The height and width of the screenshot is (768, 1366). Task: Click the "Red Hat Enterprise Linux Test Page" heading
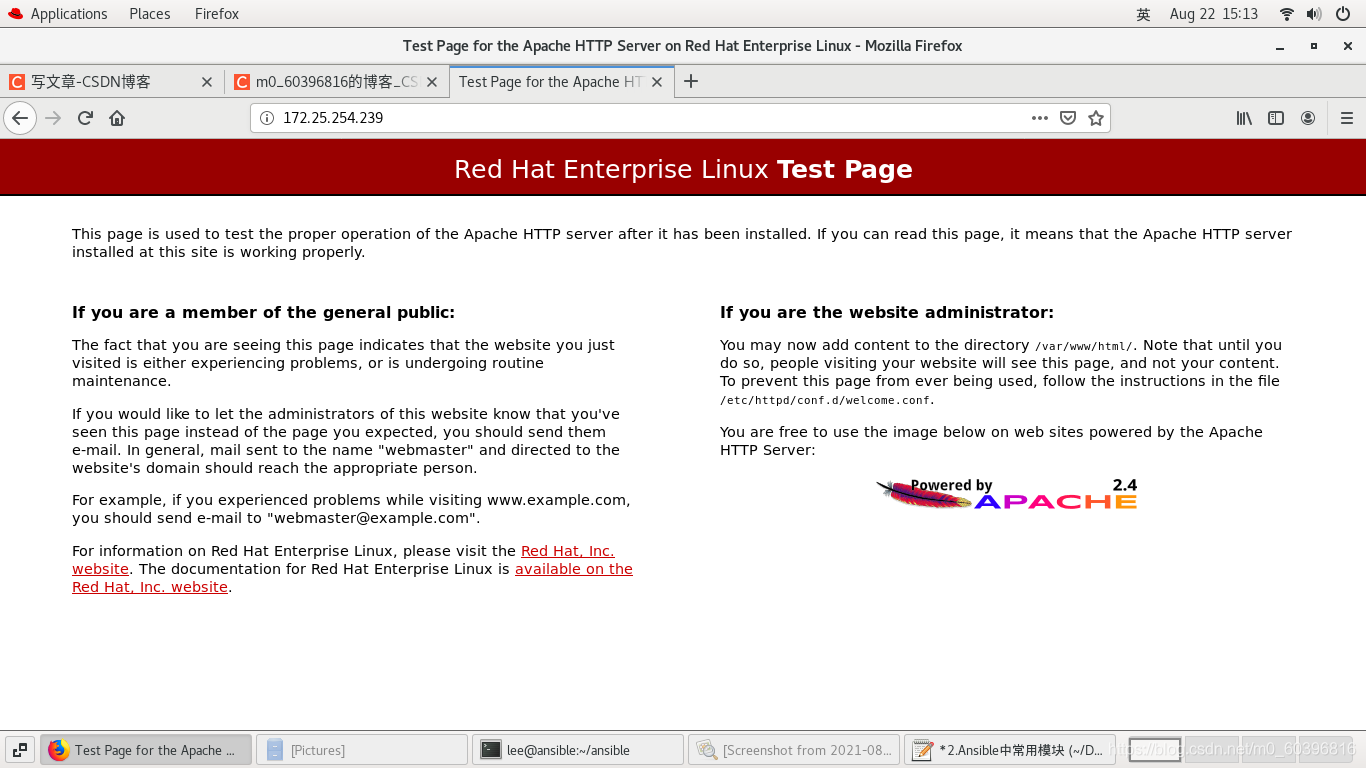pyautogui.click(x=683, y=169)
